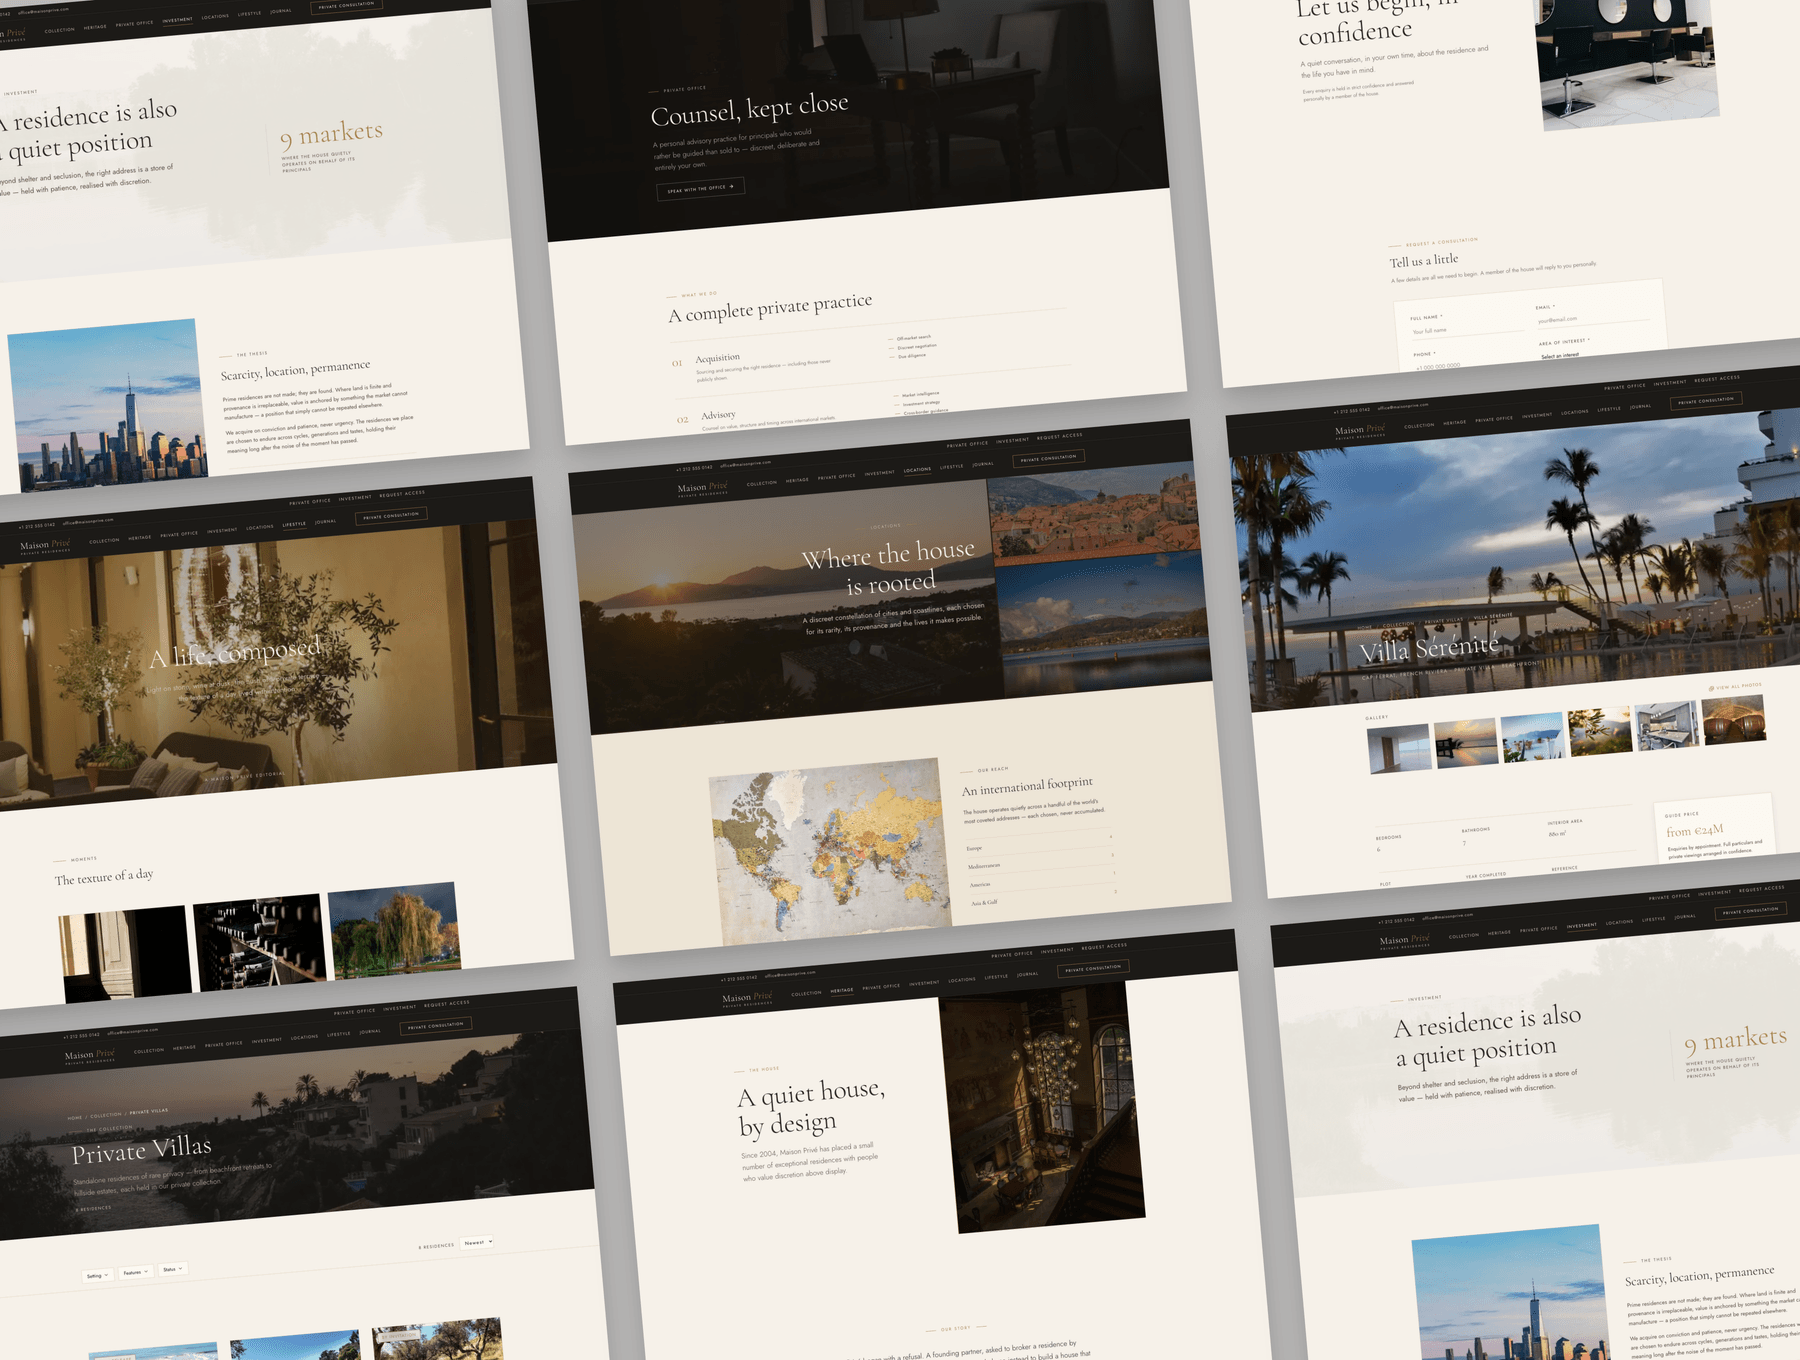Select Collection in the Locations page navigation
The width and height of the screenshot is (1800, 1360).
point(761,483)
